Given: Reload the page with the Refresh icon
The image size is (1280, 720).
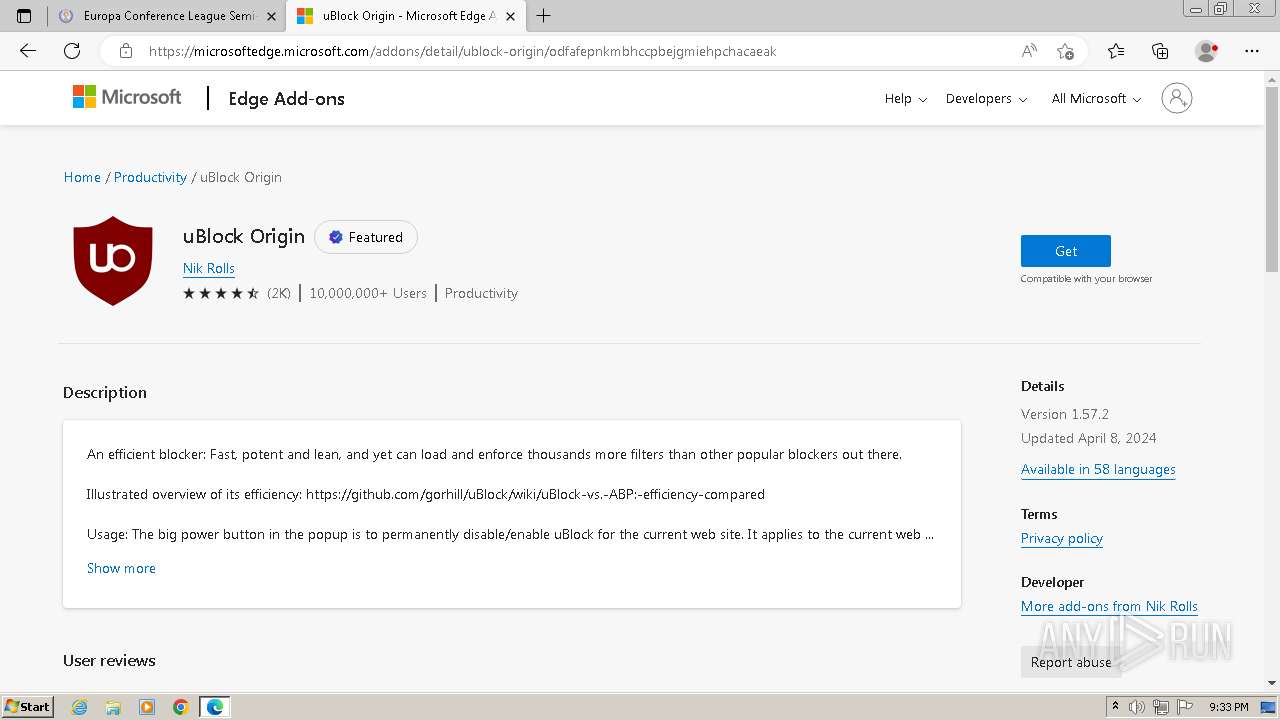Looking at the screenshot, I should pos(72,51).
